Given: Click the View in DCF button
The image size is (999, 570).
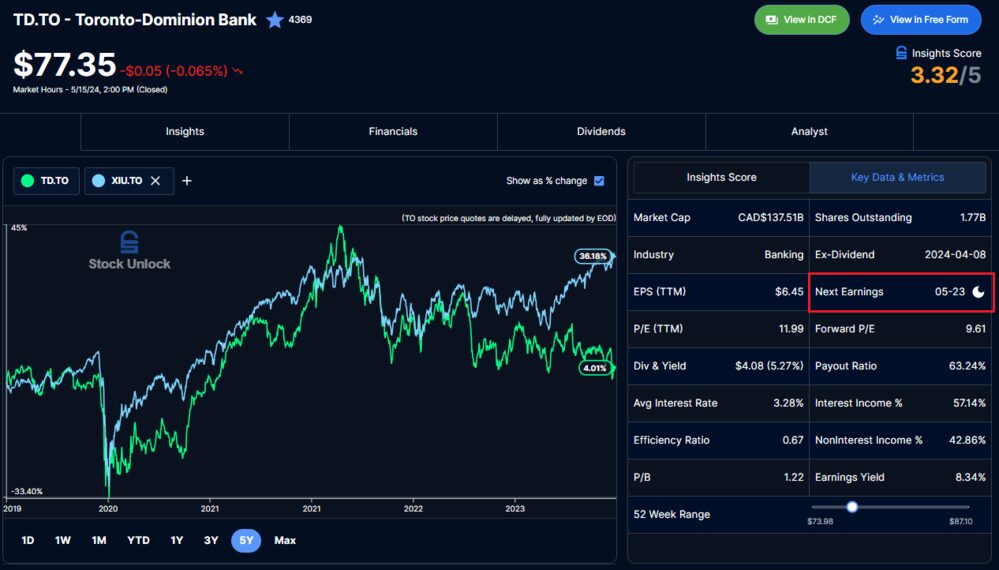Looking at the screenshot, I should click(x=801, y=20).
